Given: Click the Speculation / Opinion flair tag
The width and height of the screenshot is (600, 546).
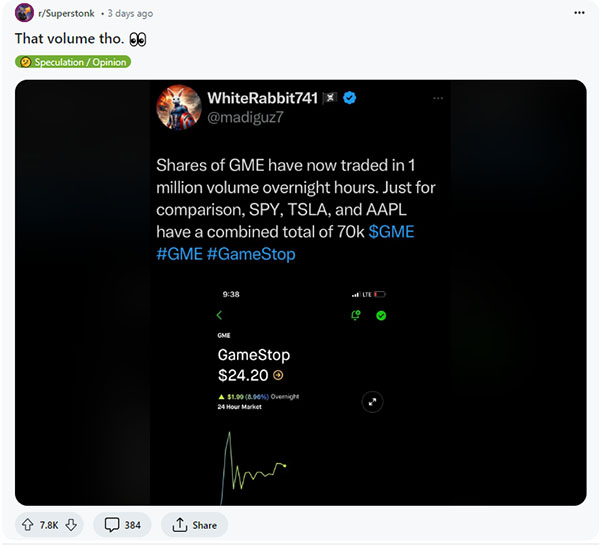Looking at the screenshot, I should point(73,62).
